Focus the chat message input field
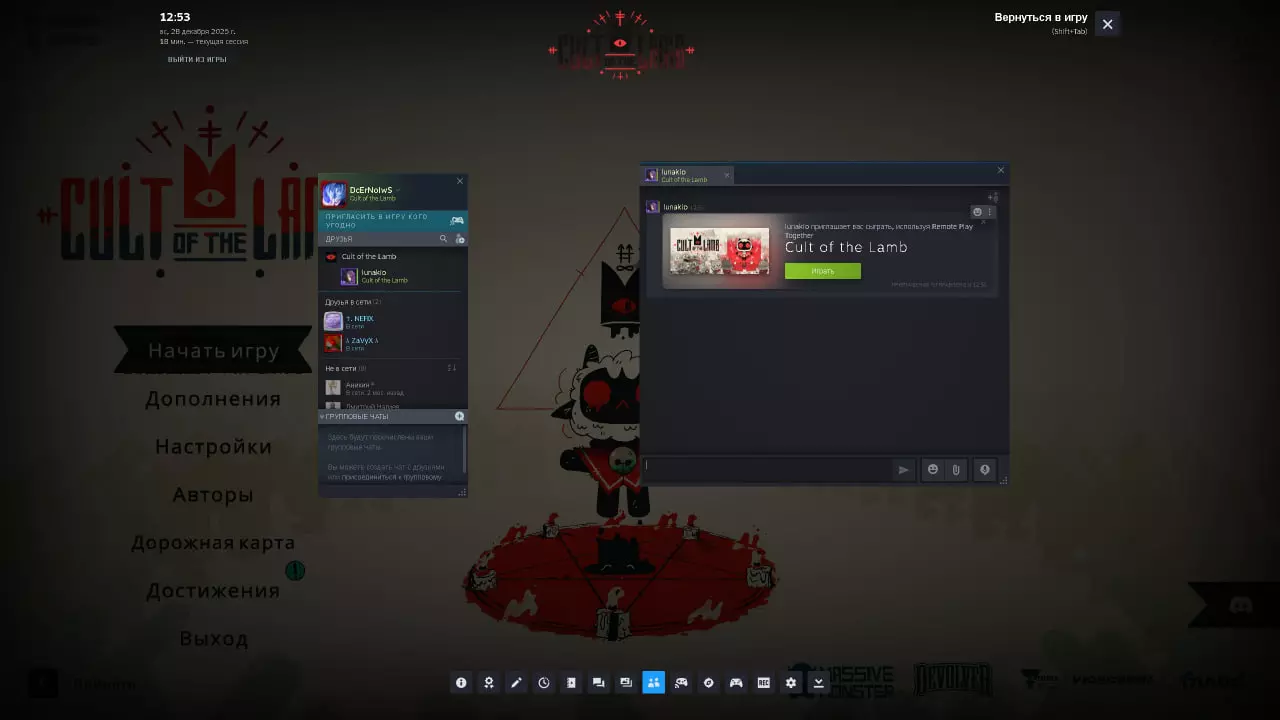 [766, 468]
